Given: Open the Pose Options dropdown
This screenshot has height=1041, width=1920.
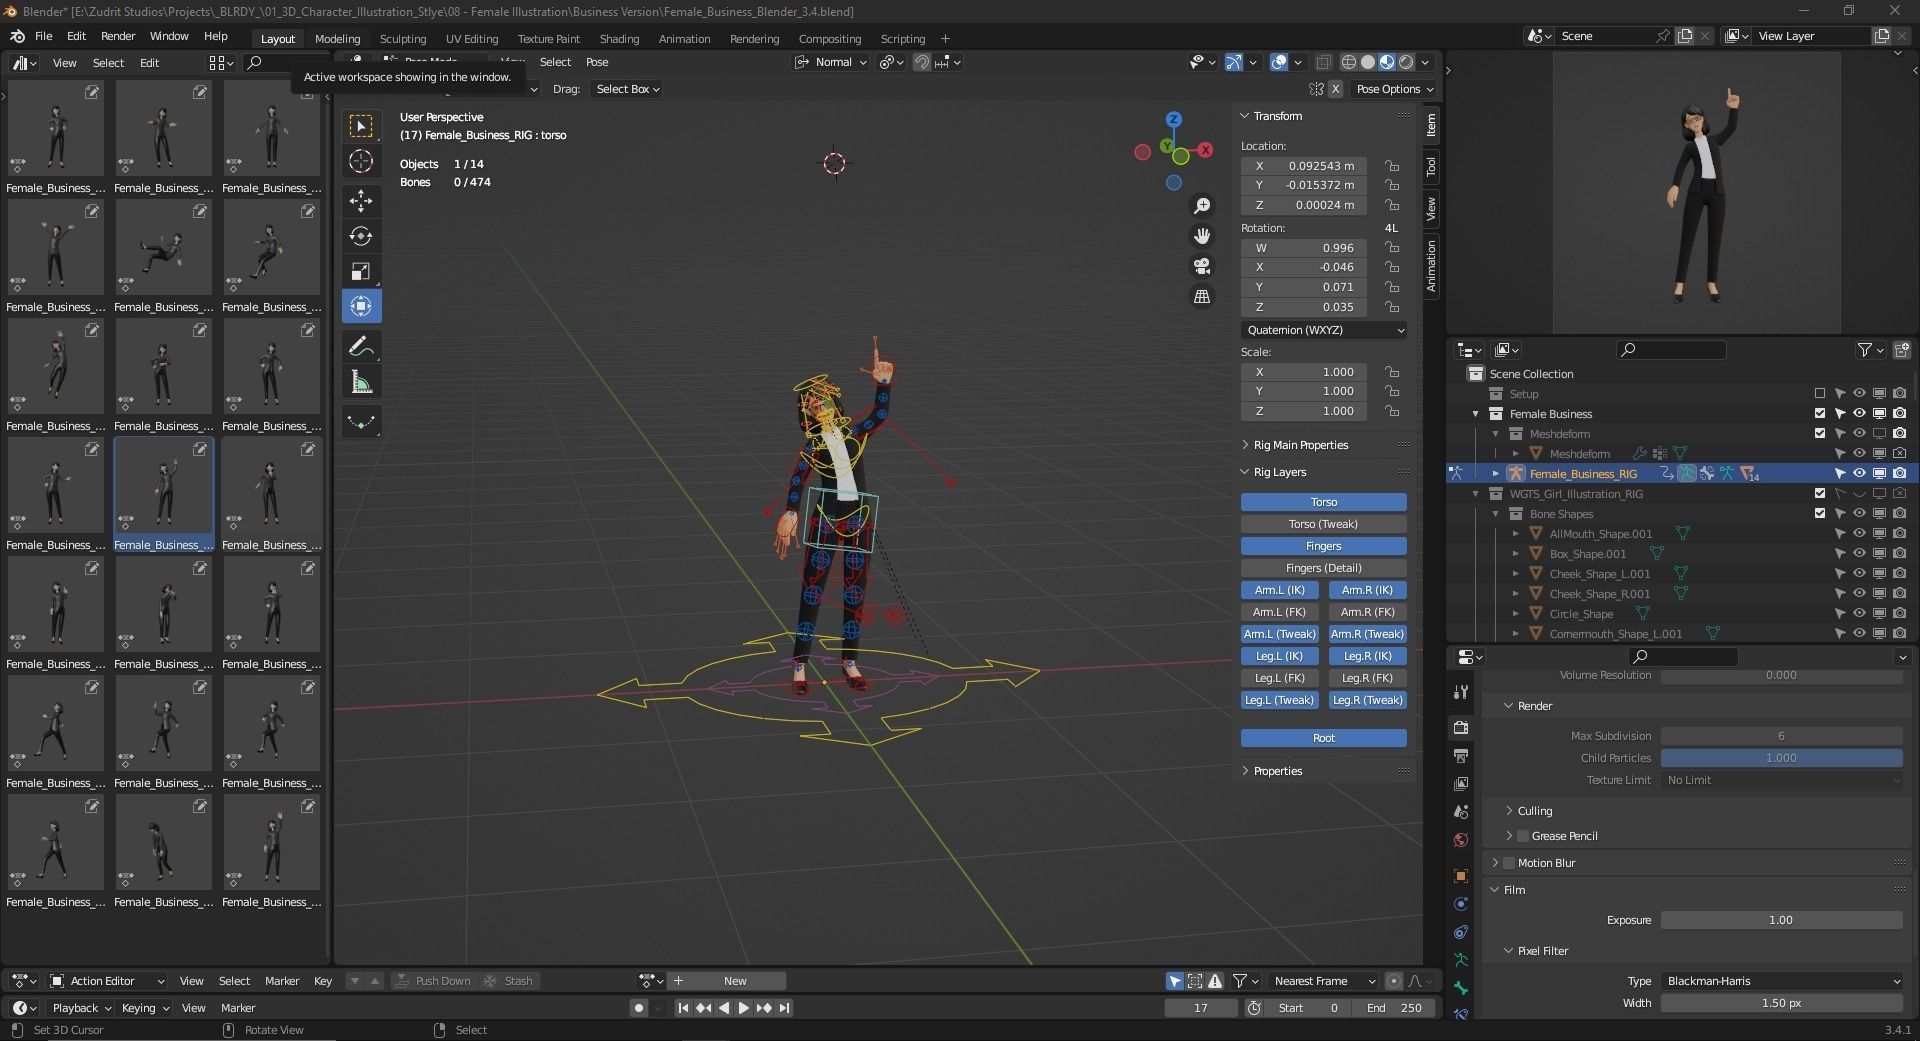Looking at the screenshot, I should (x=1394, y=89).
